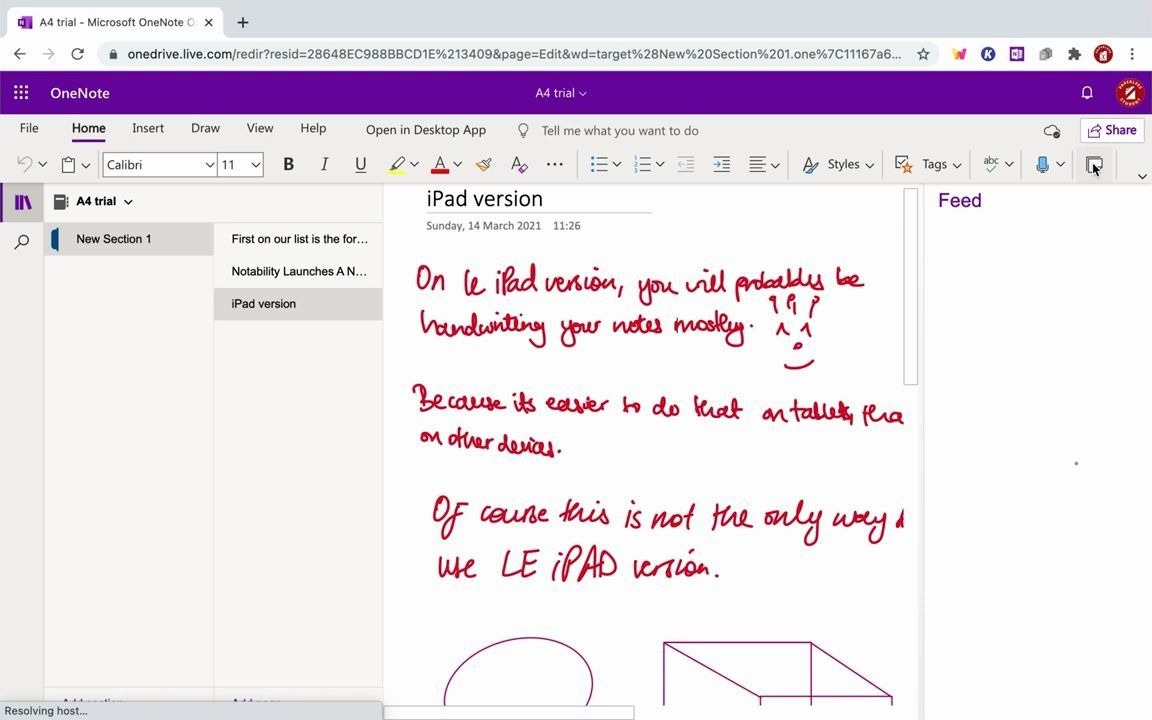Select the iPad version page in list
The height and width of the screenshot is (720, 1152).
[263, 303]
